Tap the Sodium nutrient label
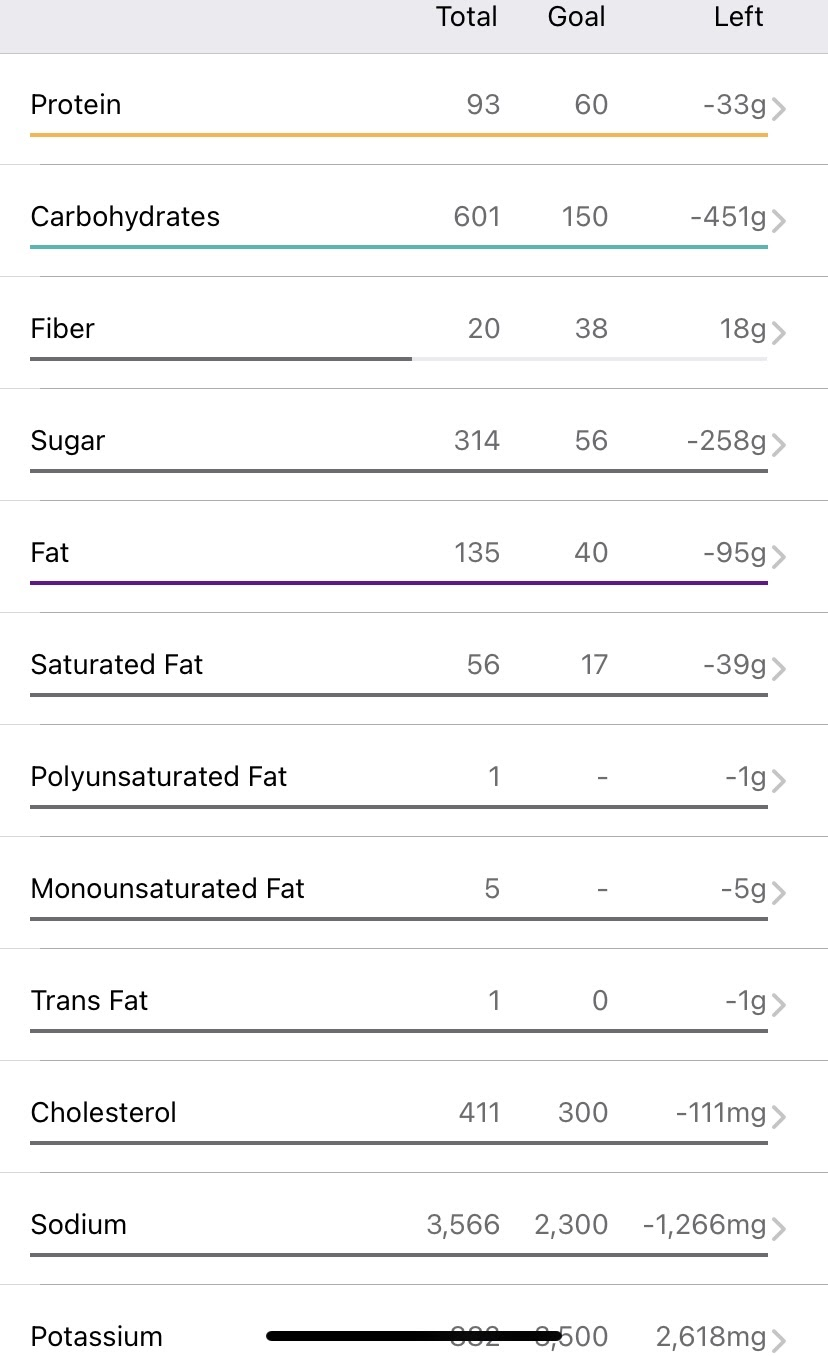Viewport: 828px width, 1356px height. [79, 1225]
